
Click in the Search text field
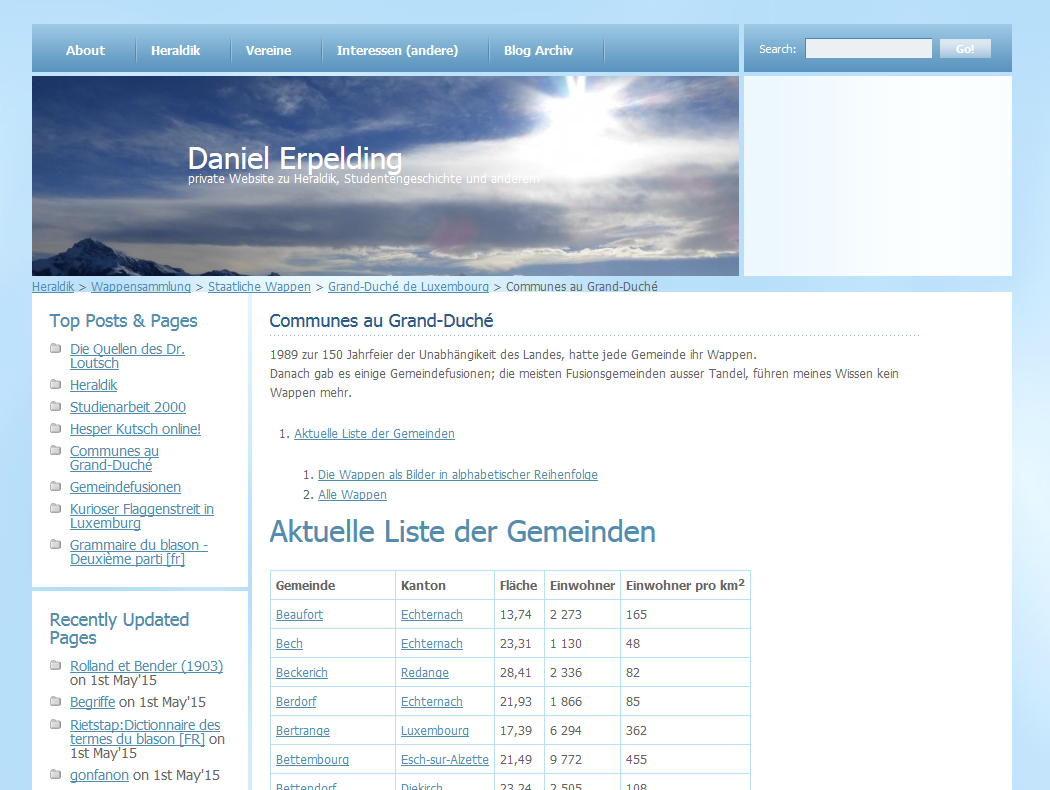click(x=868, y=49)
